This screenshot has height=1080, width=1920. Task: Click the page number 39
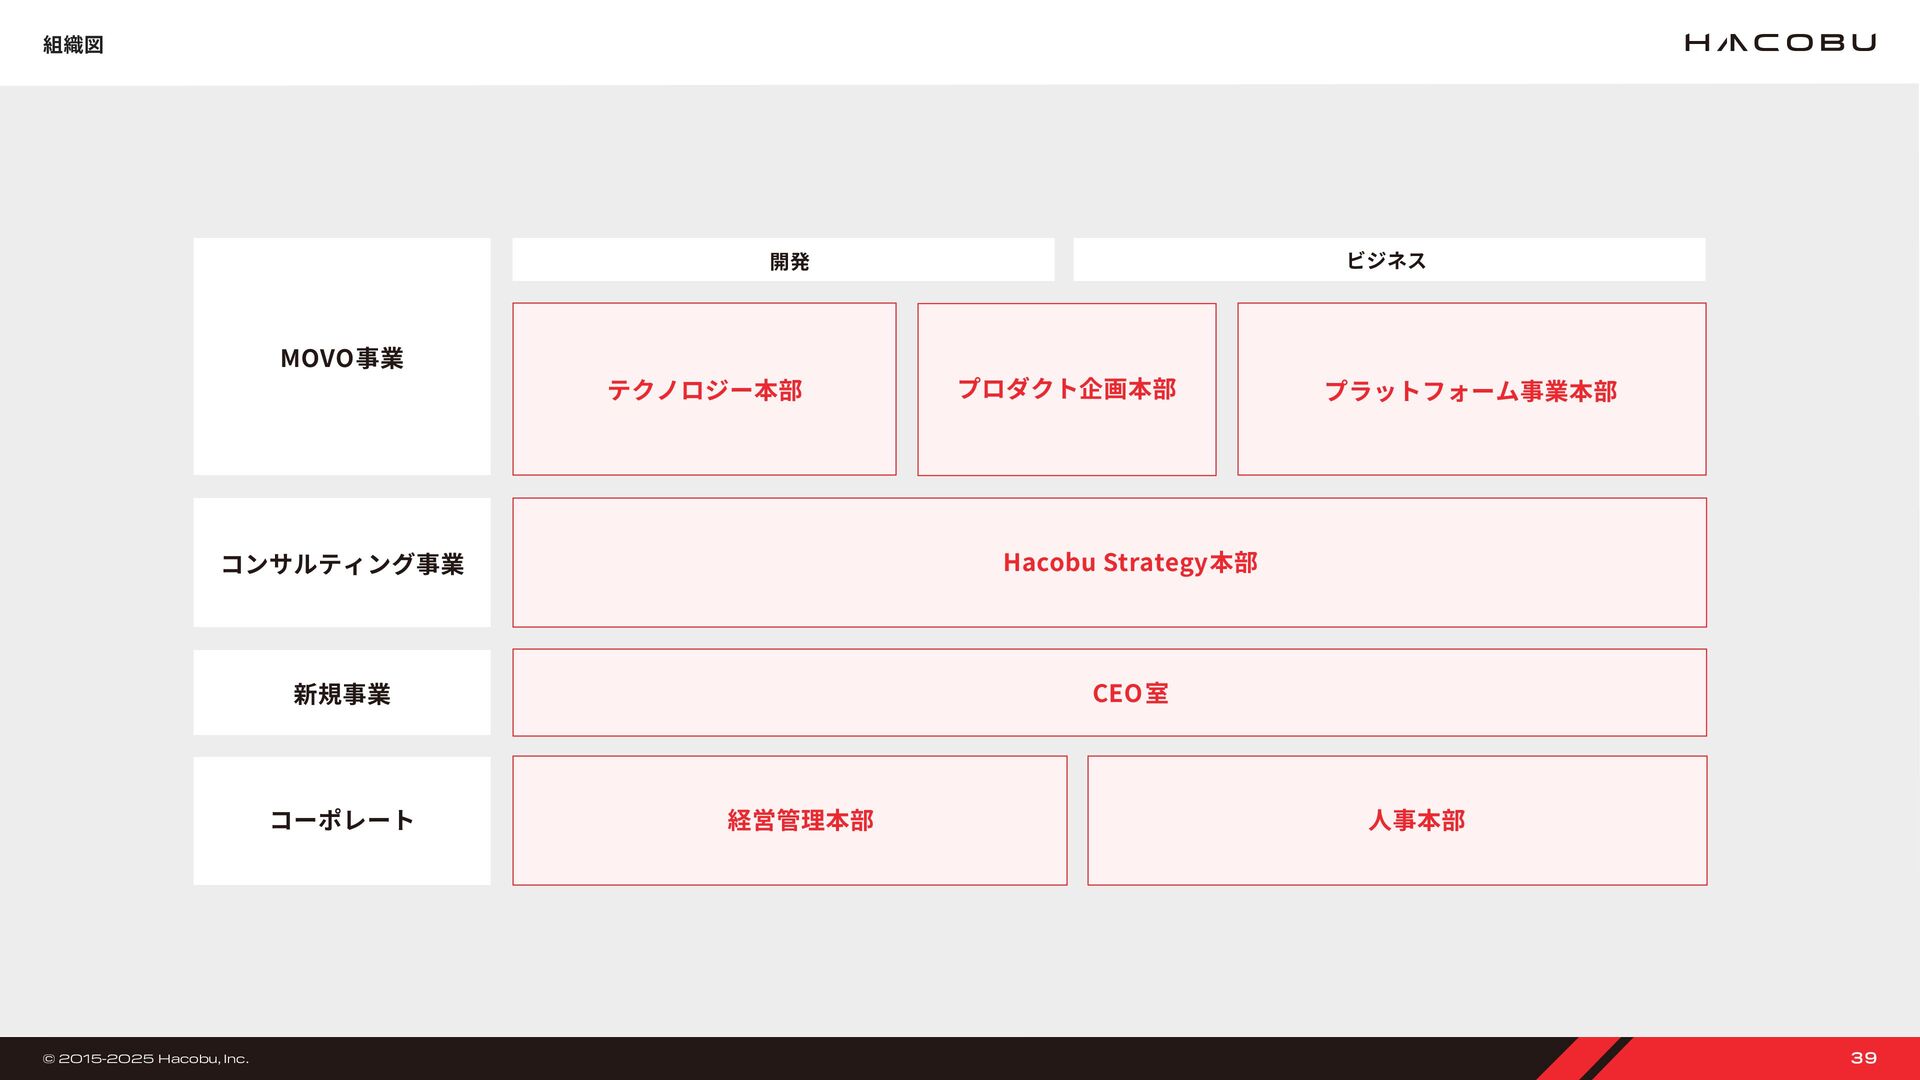click(x=1864, y=1058)
